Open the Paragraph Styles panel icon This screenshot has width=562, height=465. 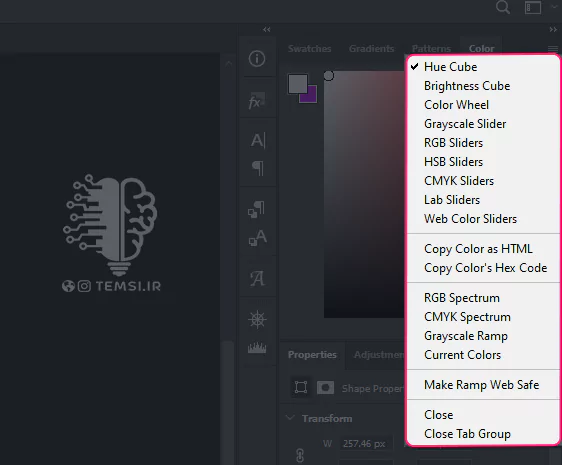point(256,209)
